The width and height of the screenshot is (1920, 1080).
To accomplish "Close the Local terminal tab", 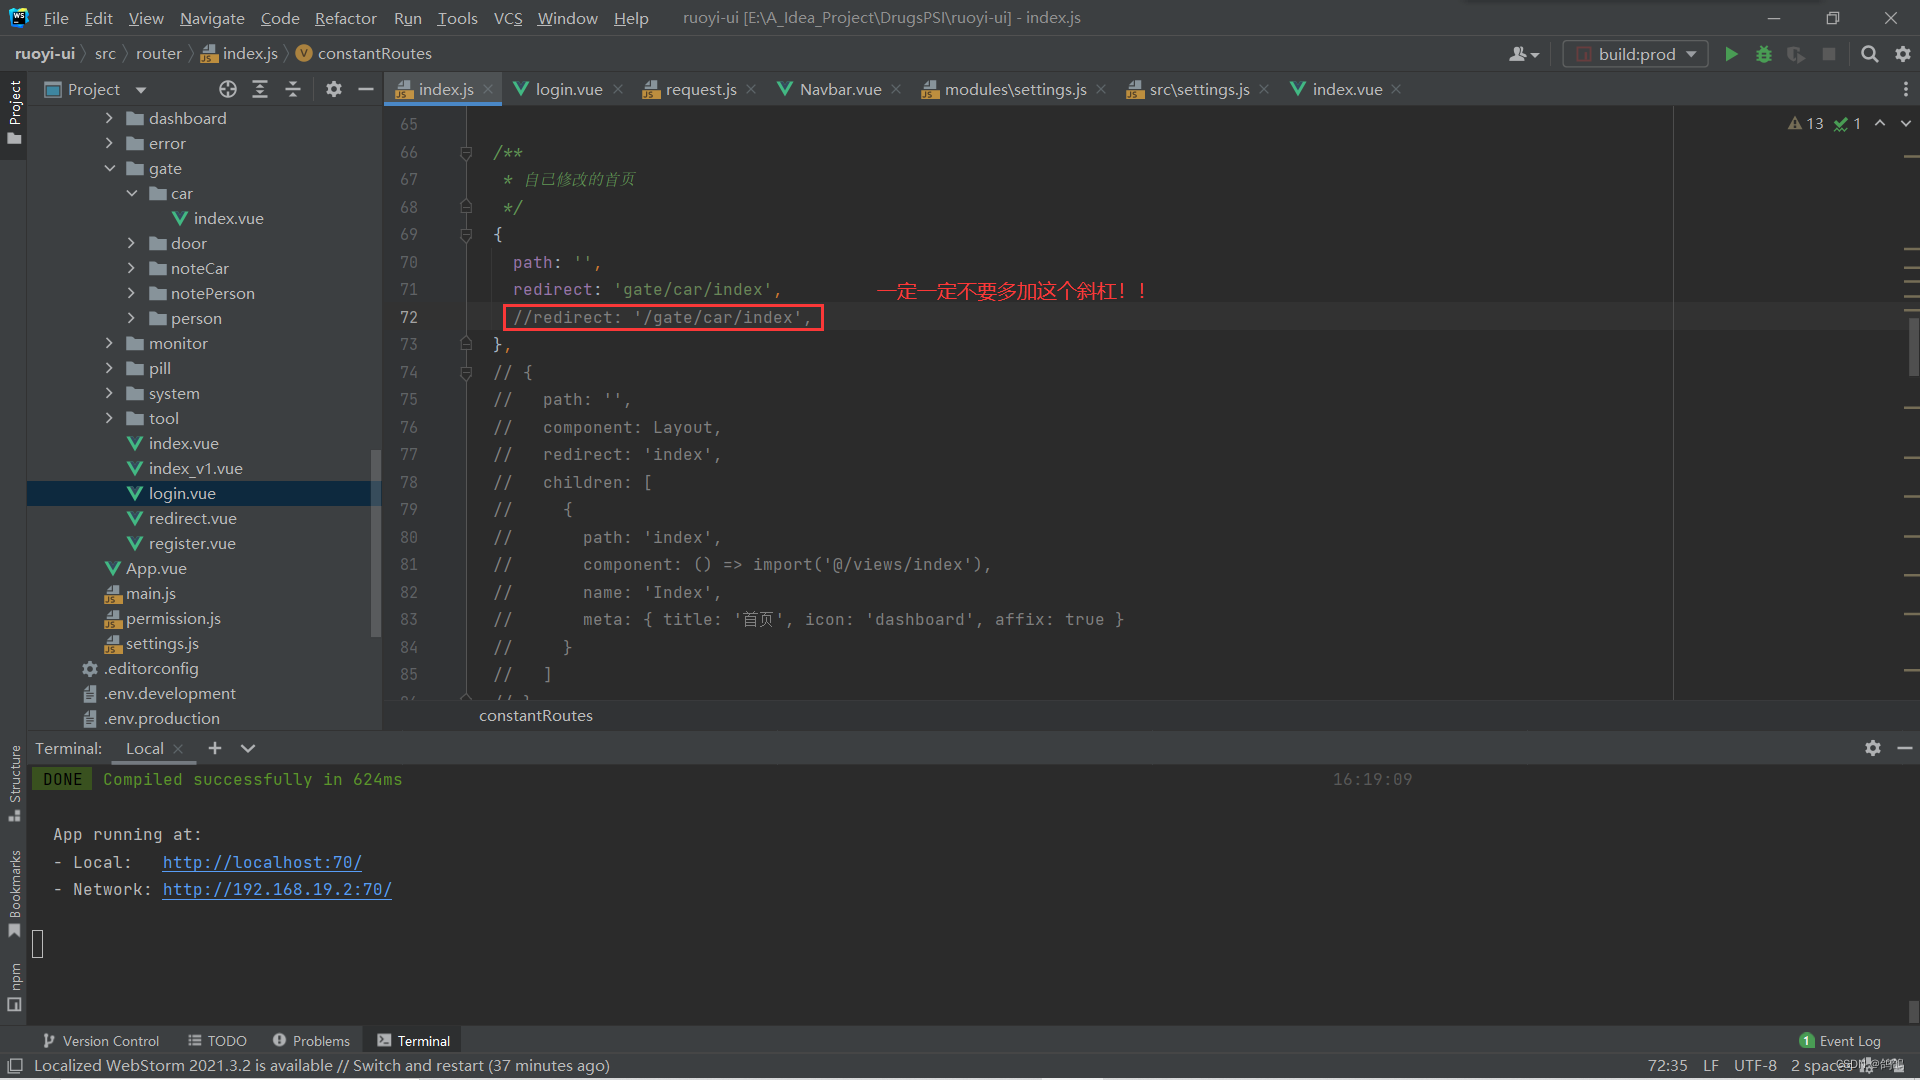I will pyautogui.click(x=178, y=748).
